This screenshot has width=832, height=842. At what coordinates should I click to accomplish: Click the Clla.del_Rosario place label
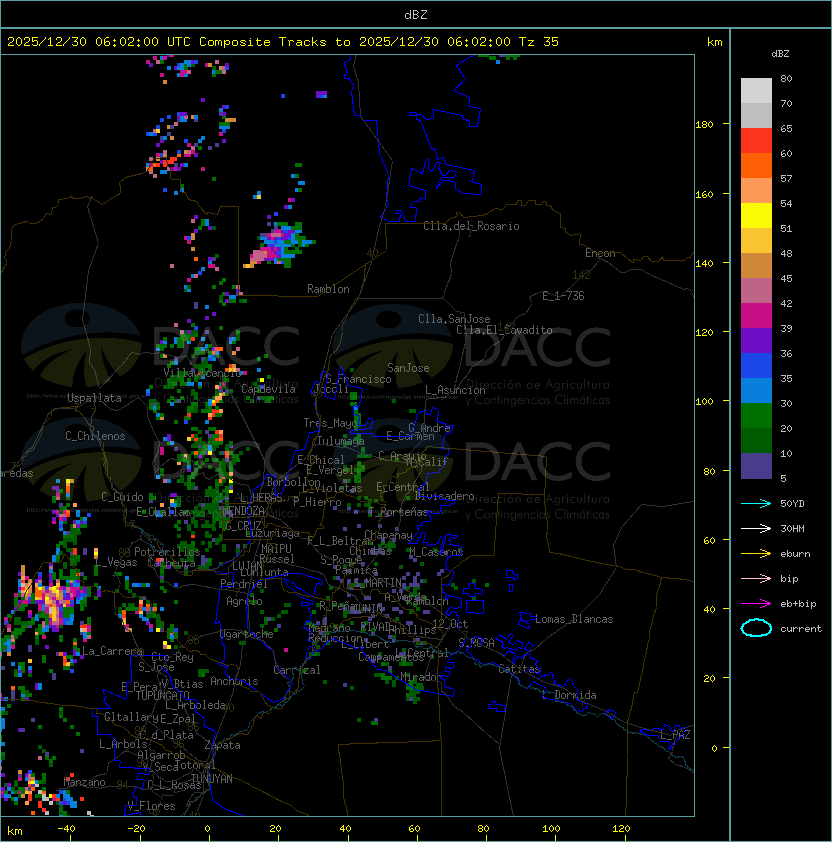(x=471, y=226)
